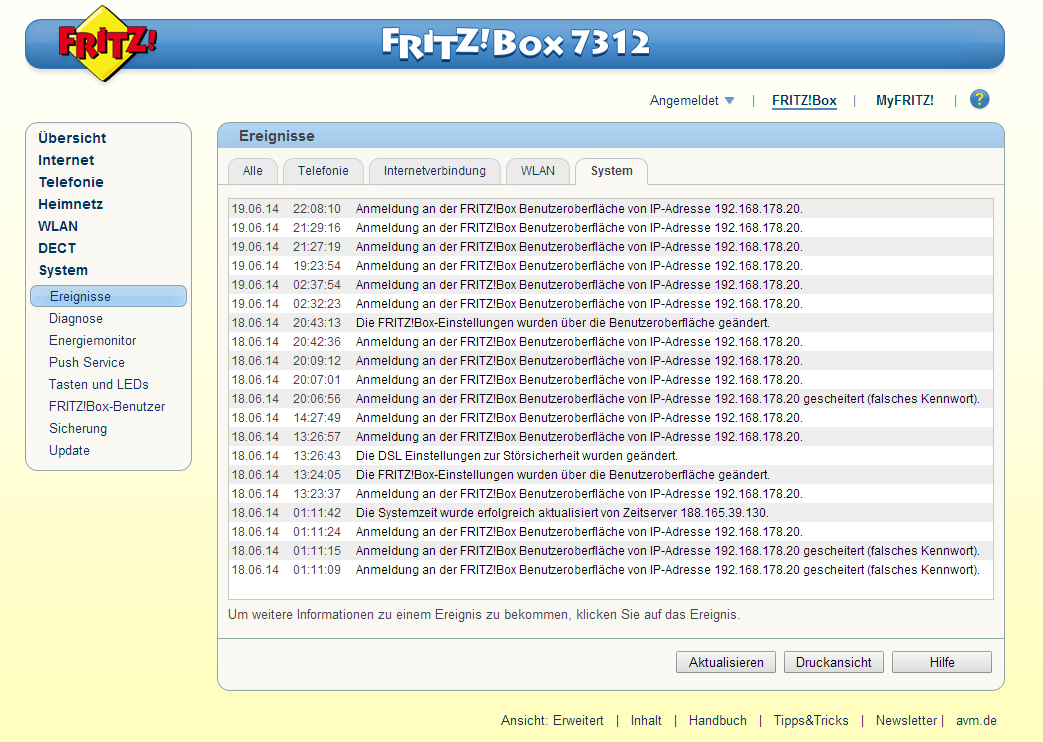Click the Druckansicht button
Image resolution: width=1043 pixels, height=742 pixels.
[x=833, y=662]
